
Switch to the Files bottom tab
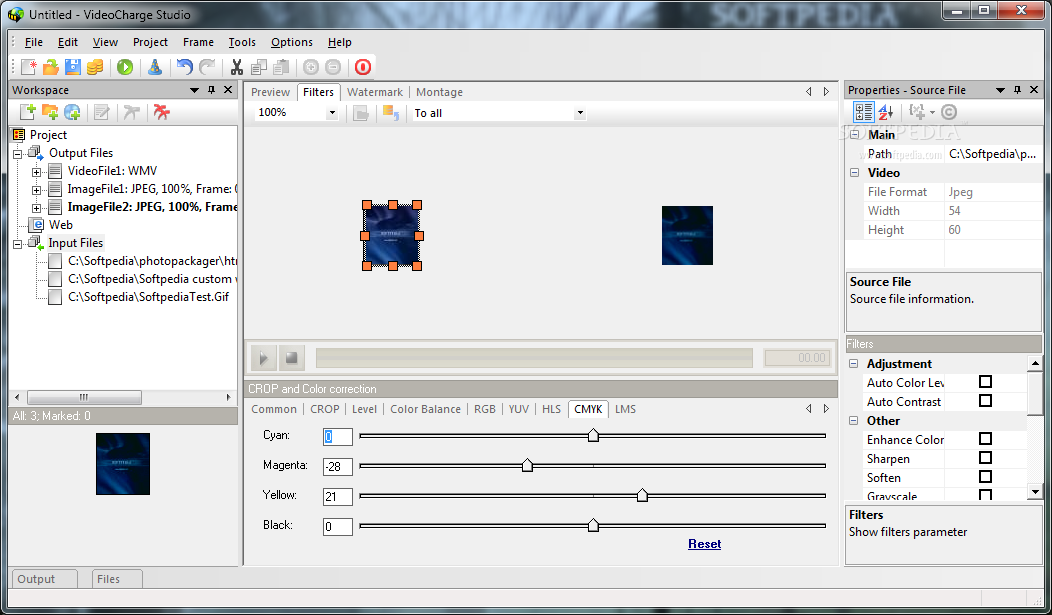click(x=117, y=579)
